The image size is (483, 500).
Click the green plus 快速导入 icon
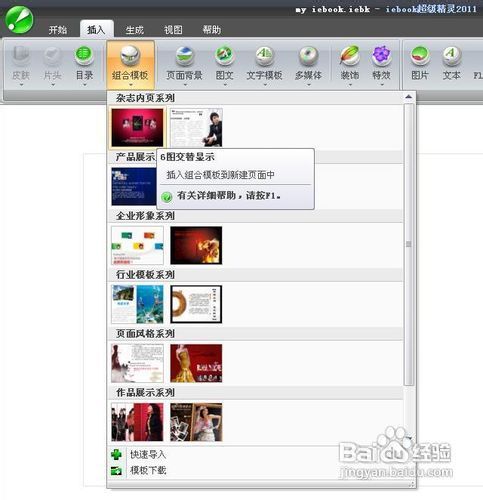(116, 454)
